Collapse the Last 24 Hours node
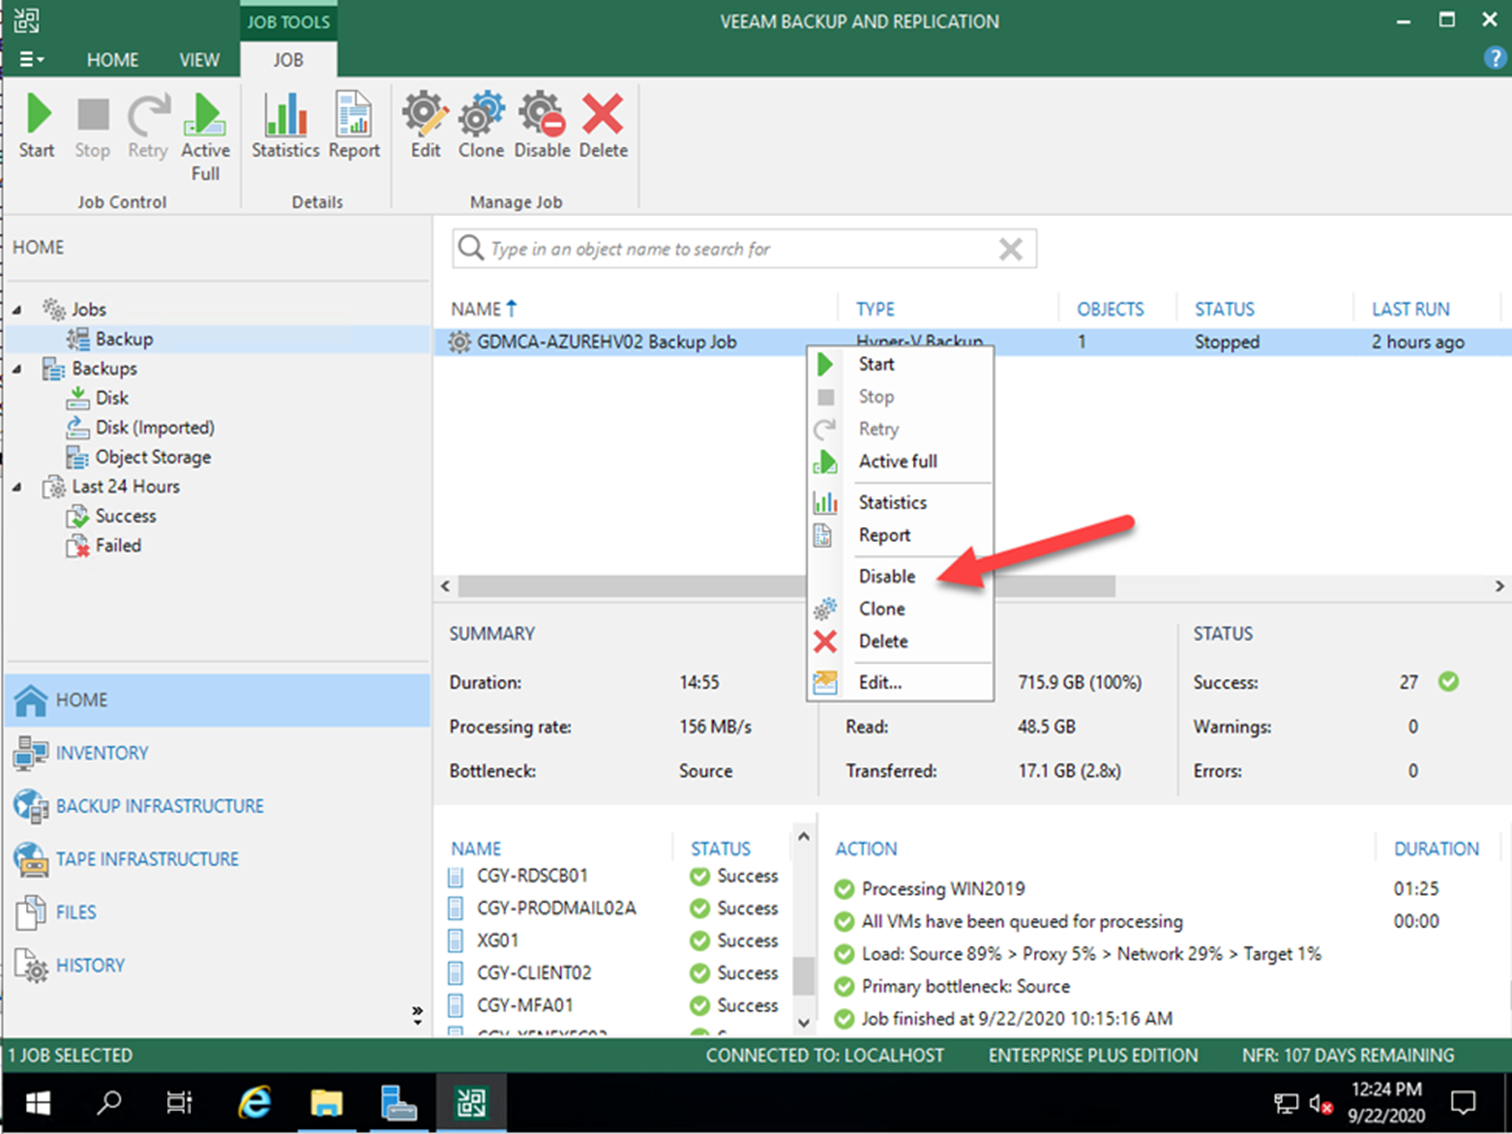The height and width of the screenshot is (1134, 1512). (x=17, y=487)
